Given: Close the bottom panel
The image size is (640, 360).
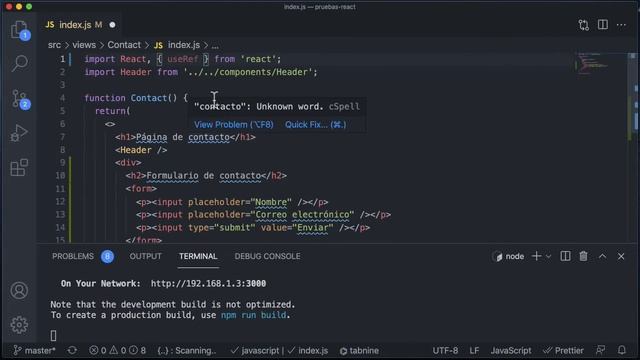Looking at the screenshot, I should pyautogui.click(x=621, y=256).
